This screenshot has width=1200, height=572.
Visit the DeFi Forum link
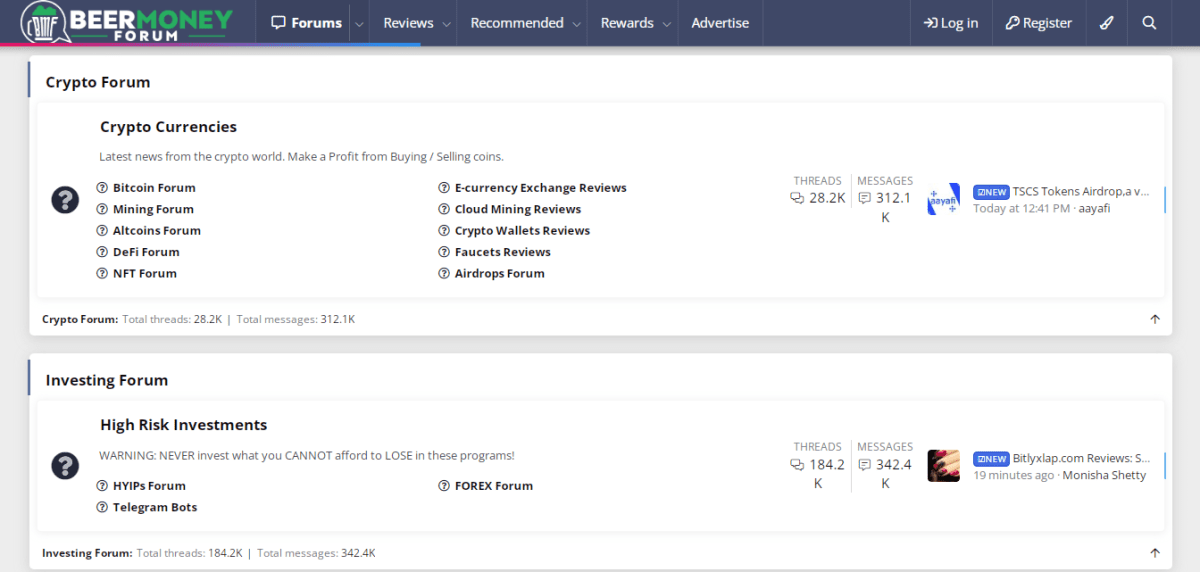pos(146,252)
